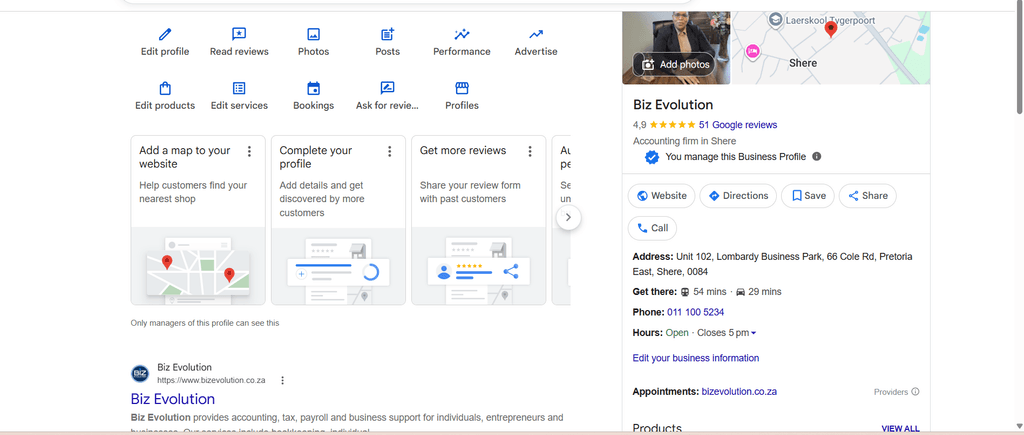
Task: Open 51 Google reviews link
Action: coord(738,125)
